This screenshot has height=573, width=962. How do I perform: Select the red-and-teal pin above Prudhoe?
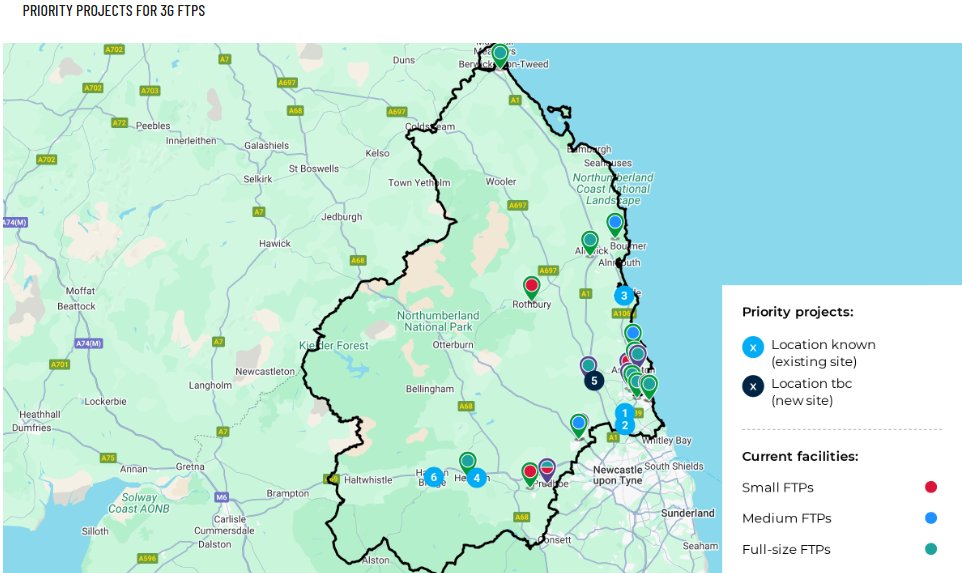547,470
